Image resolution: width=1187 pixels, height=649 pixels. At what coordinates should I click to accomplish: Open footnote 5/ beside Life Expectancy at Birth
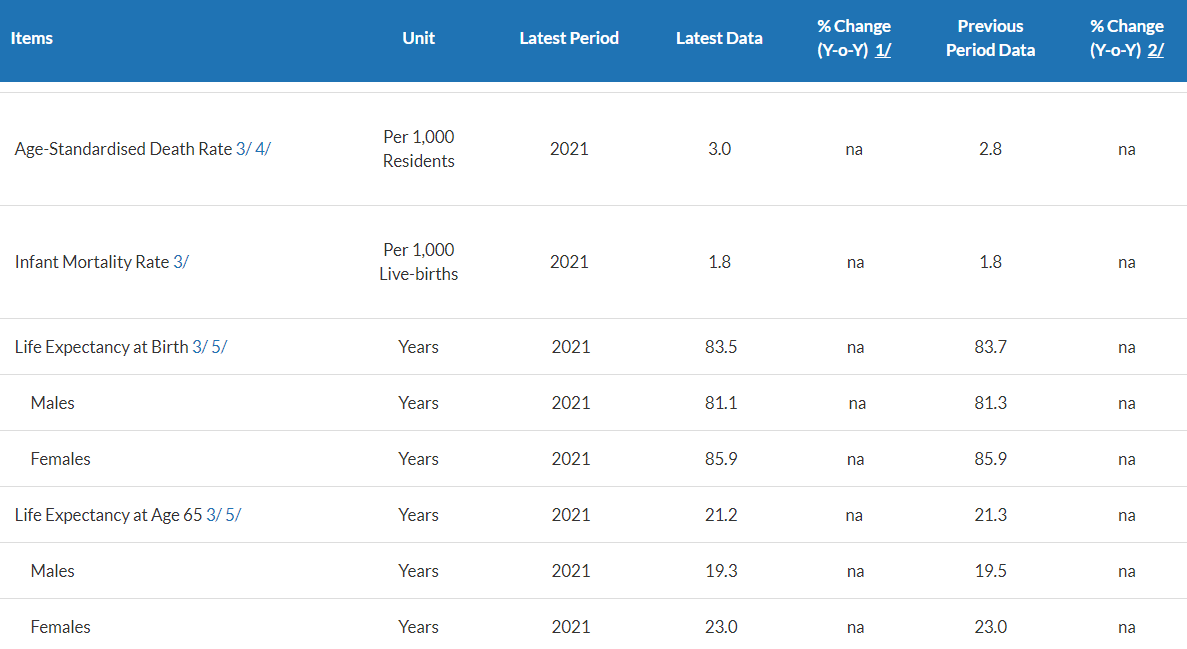click(219, 347)
